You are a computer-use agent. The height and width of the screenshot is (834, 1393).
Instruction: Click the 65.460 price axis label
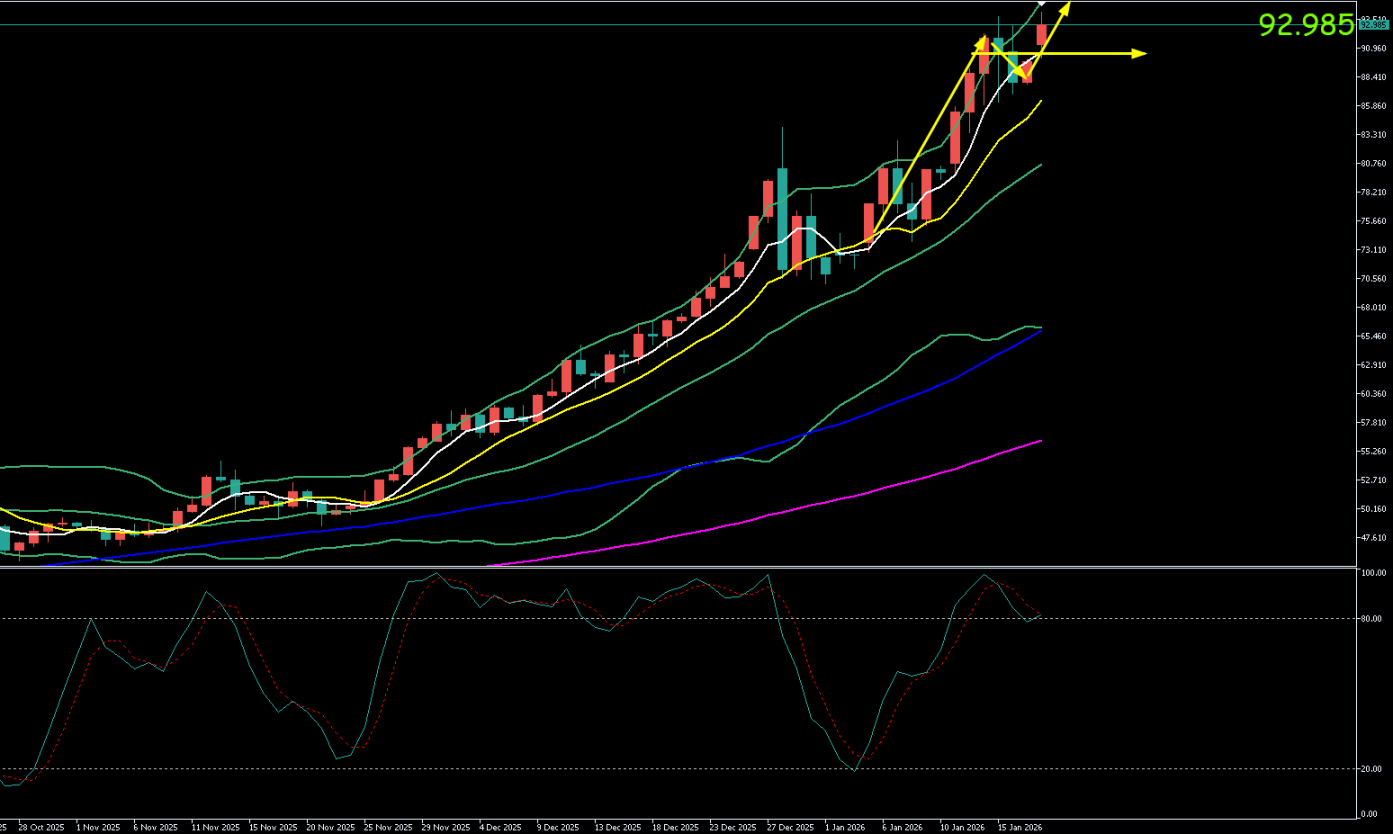pos(1371,336)
